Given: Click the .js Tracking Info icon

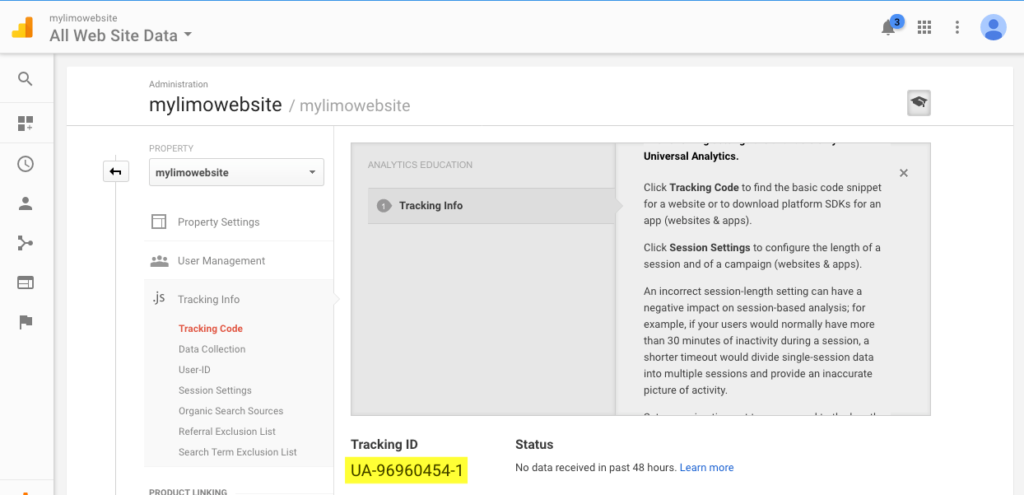Looking at the screenshot, I should (x=159, y=298).
